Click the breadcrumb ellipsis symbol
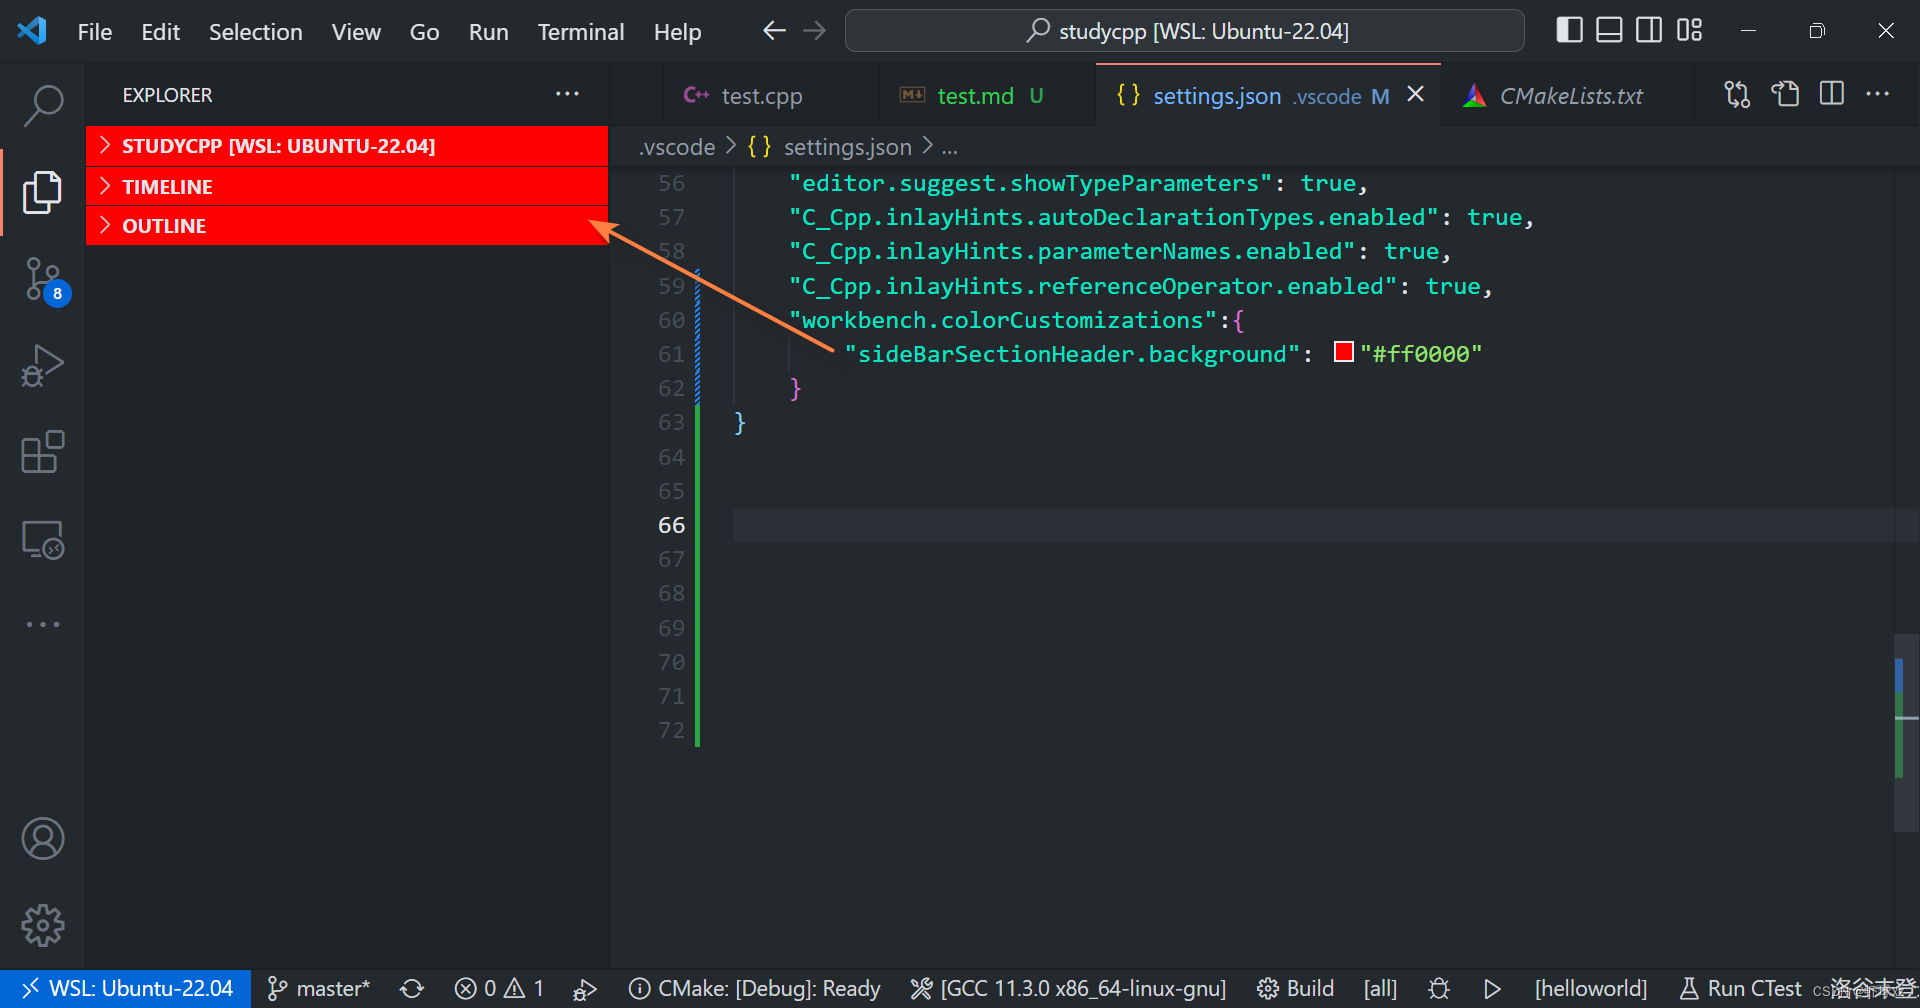The width and height of the screenshot is (1920, 1008). coord(949,148)
